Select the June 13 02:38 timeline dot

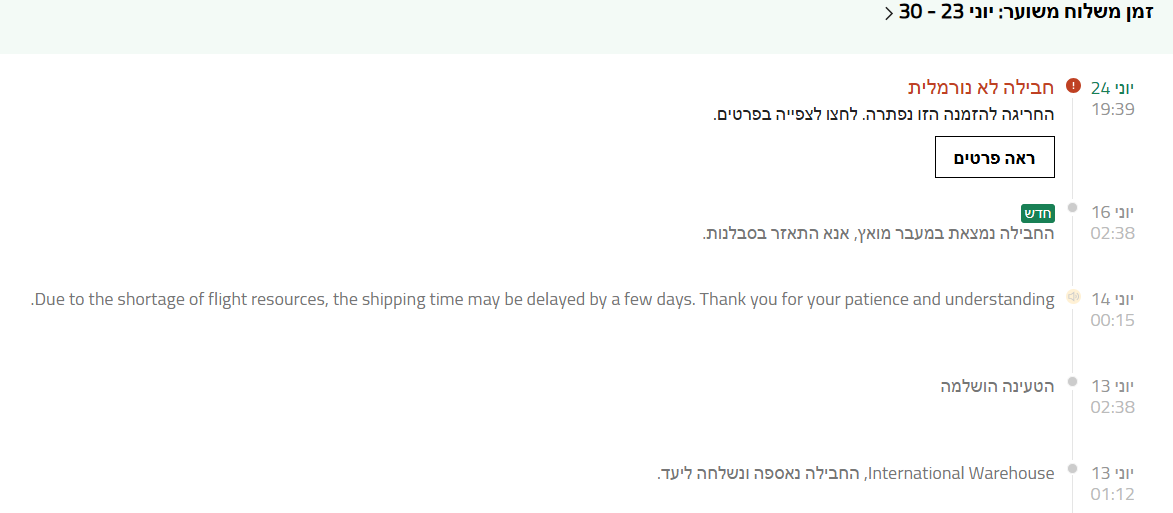(1073, 382)
